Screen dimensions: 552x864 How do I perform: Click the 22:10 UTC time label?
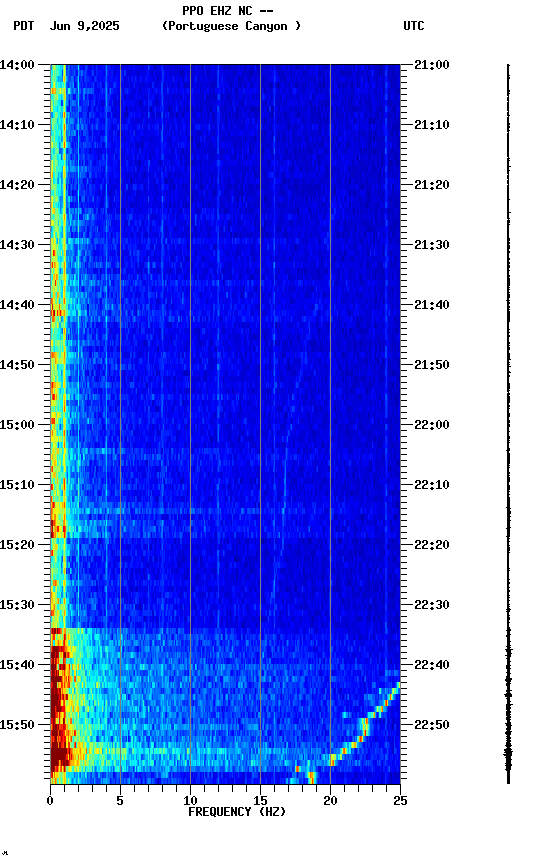pyautogui.click(x=432, y=485)
